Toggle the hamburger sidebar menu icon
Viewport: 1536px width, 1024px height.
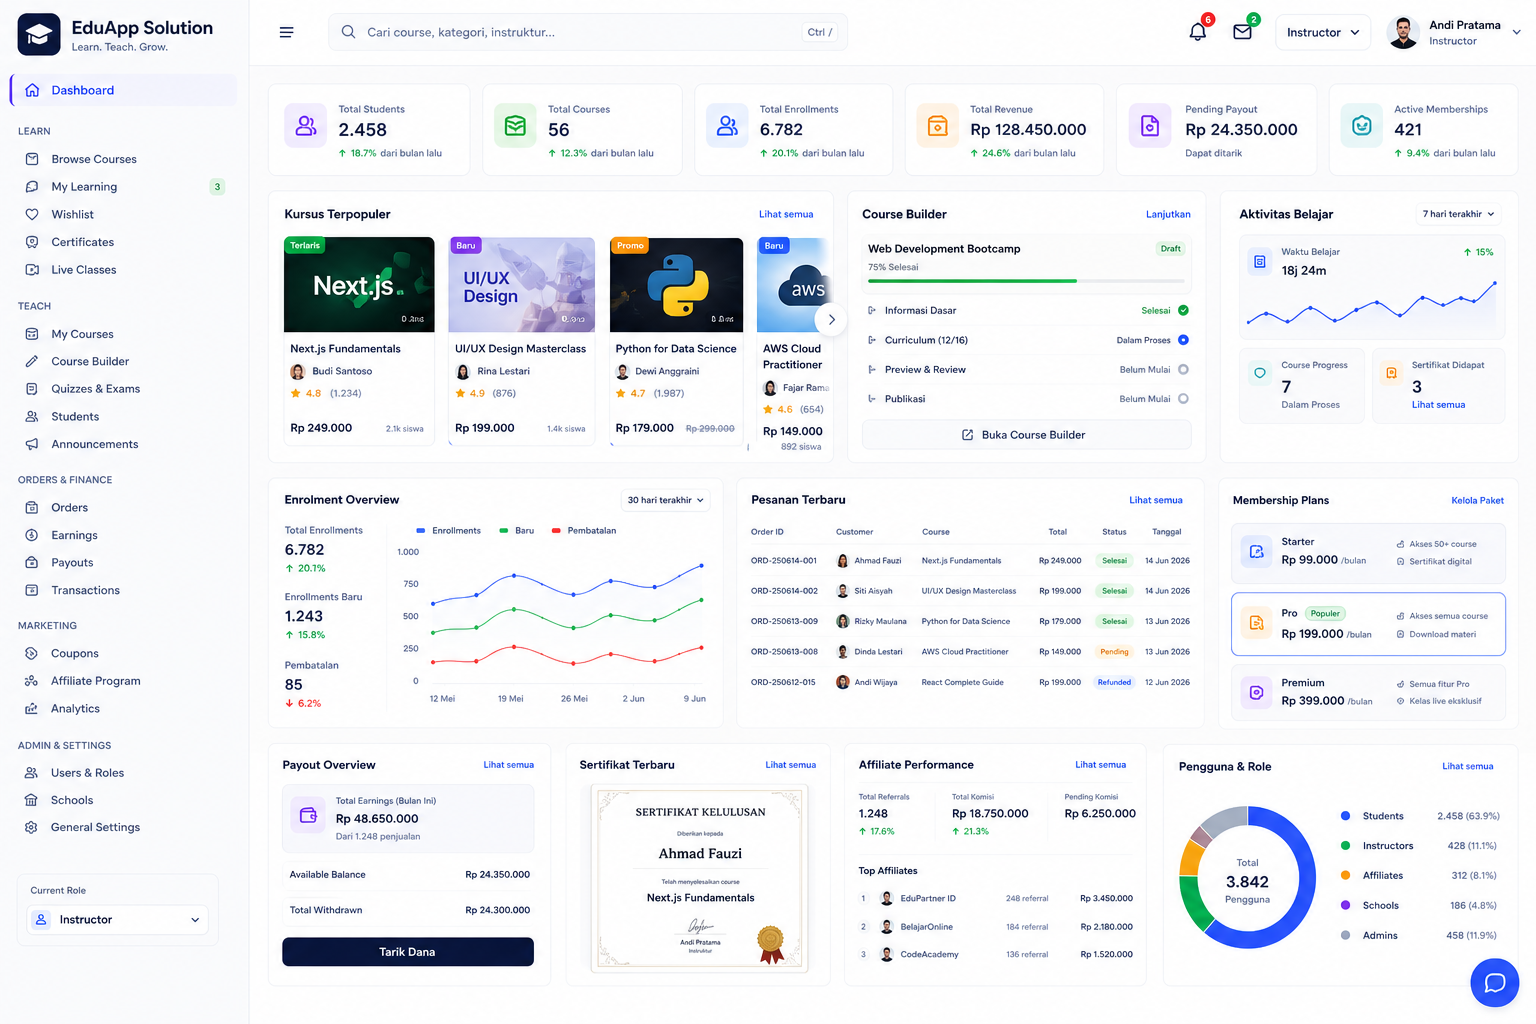(286, 32)
